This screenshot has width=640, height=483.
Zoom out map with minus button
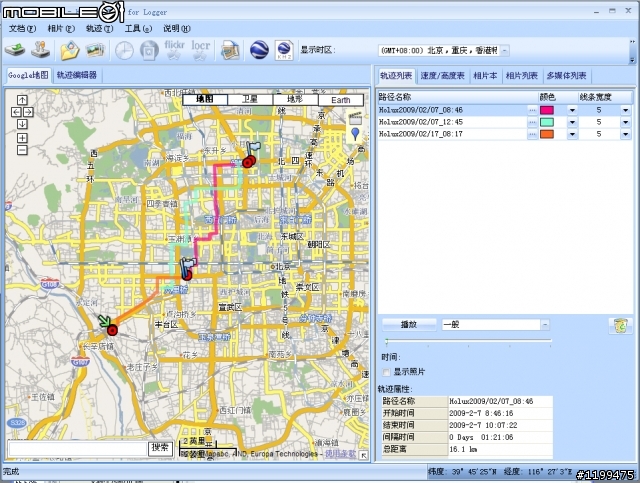[22, 150]
